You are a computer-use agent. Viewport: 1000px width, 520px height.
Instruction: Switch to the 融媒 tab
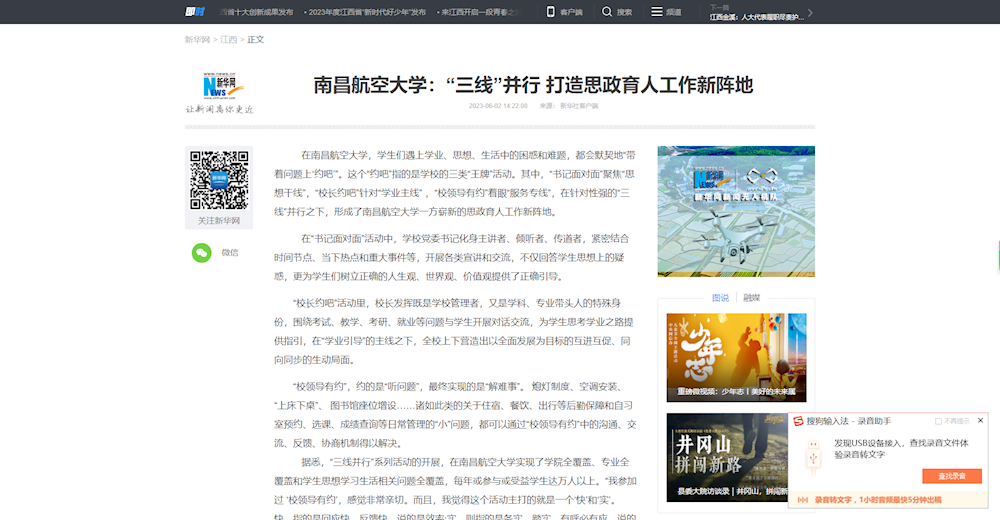[x=751, y=297]
